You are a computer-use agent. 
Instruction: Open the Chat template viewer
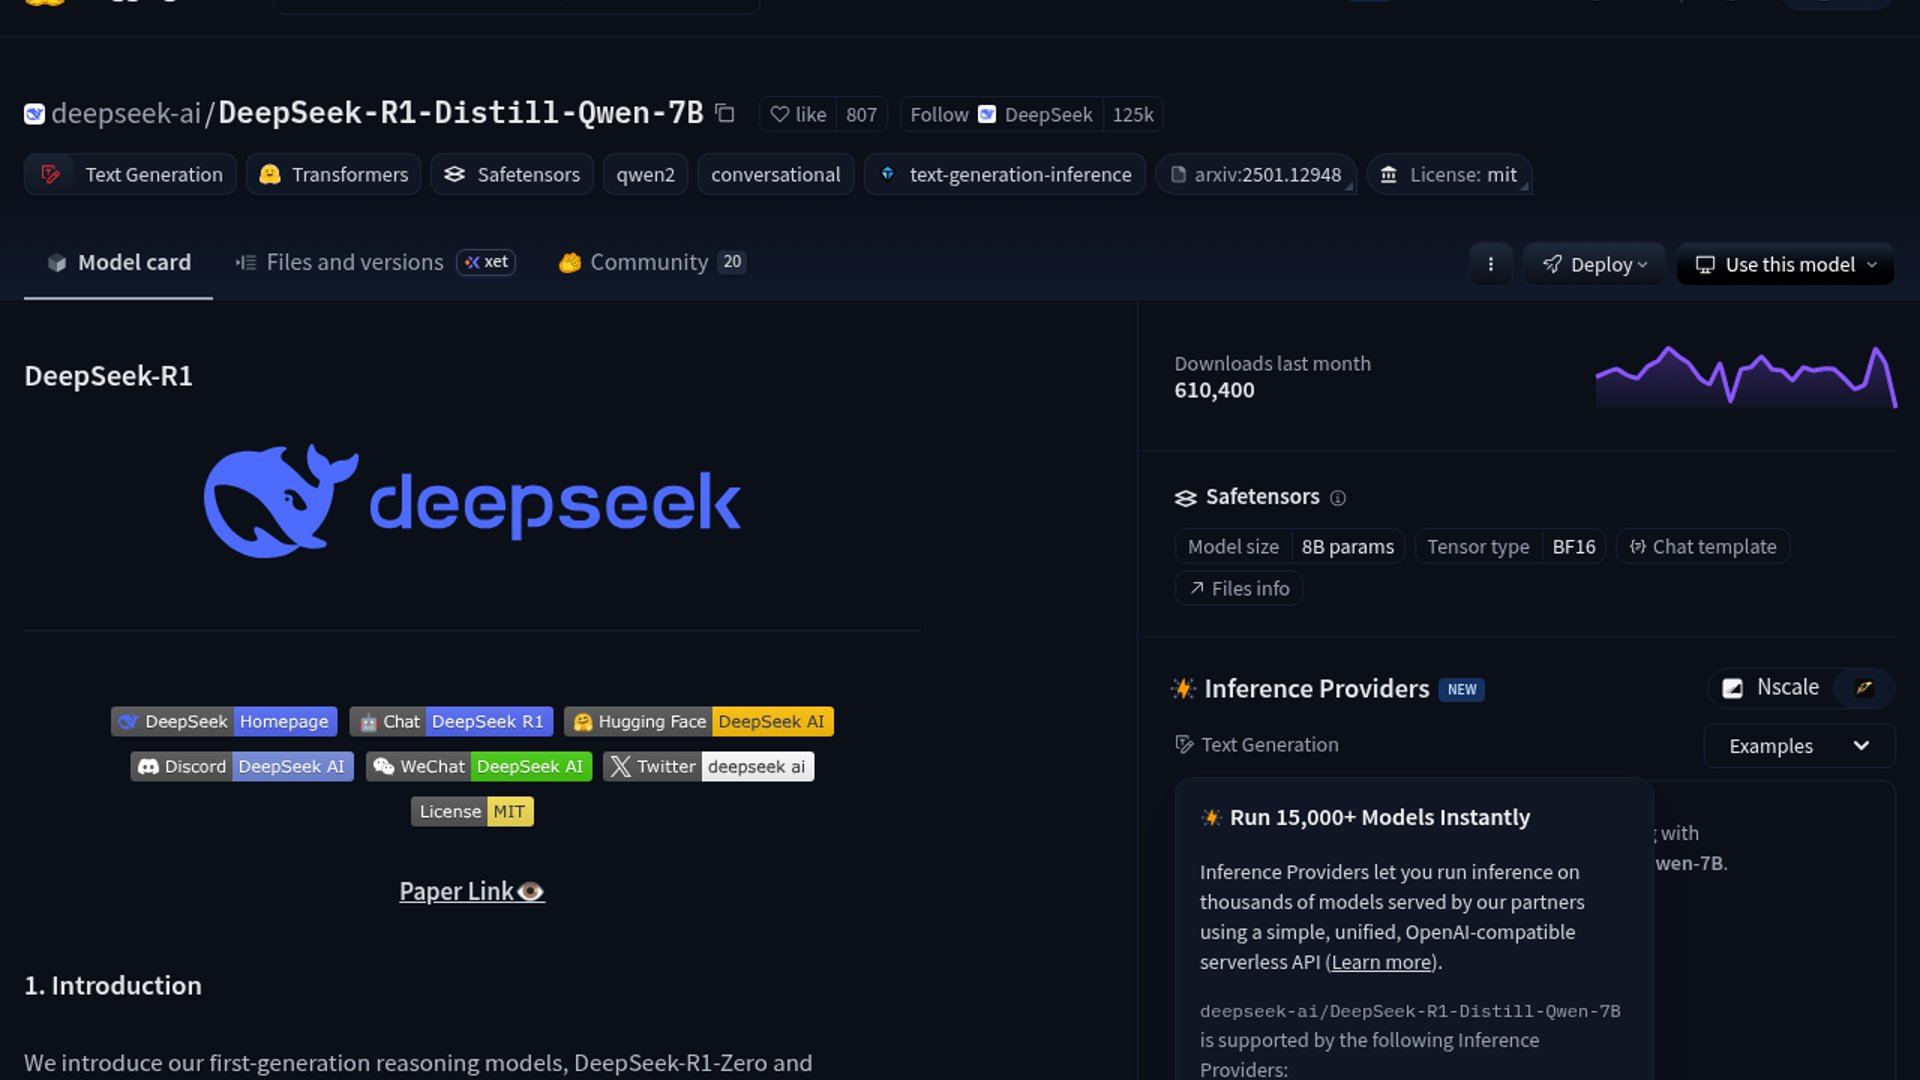[1703, 547]
